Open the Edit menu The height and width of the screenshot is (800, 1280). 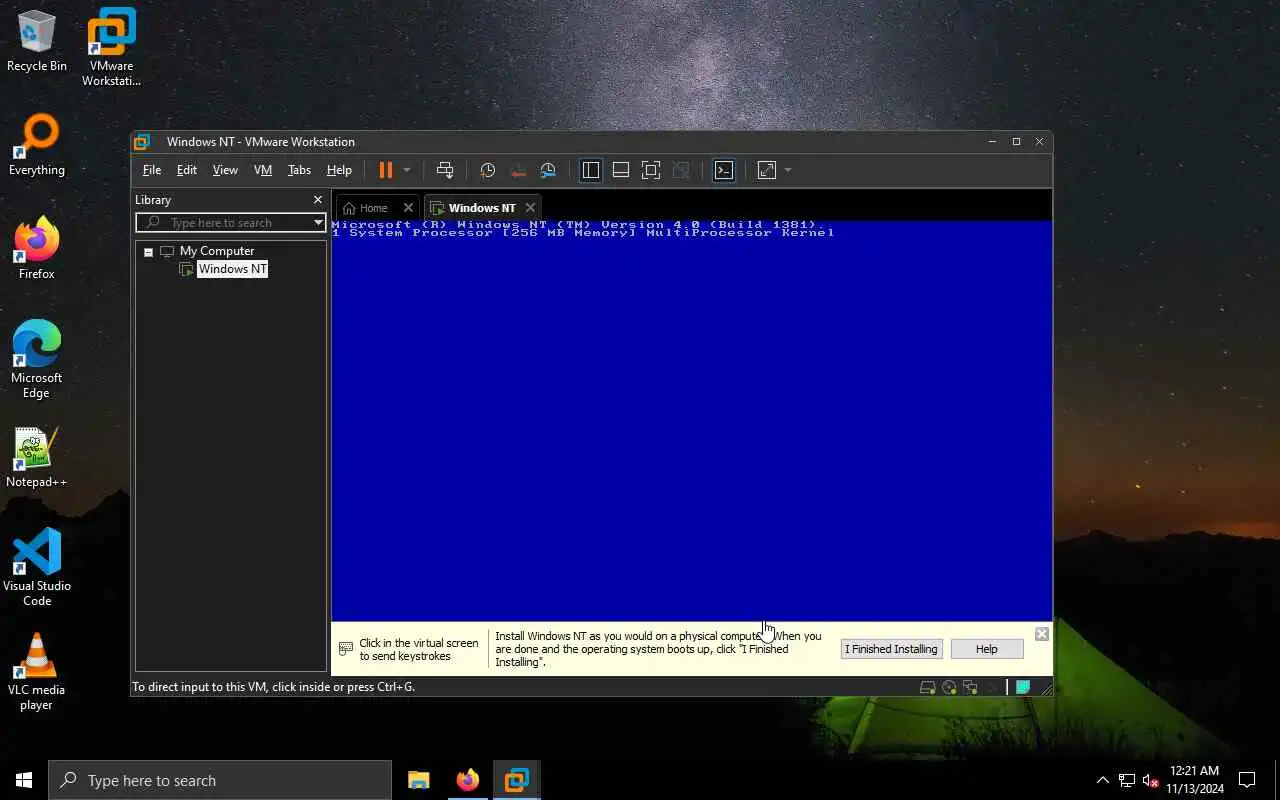187,170
